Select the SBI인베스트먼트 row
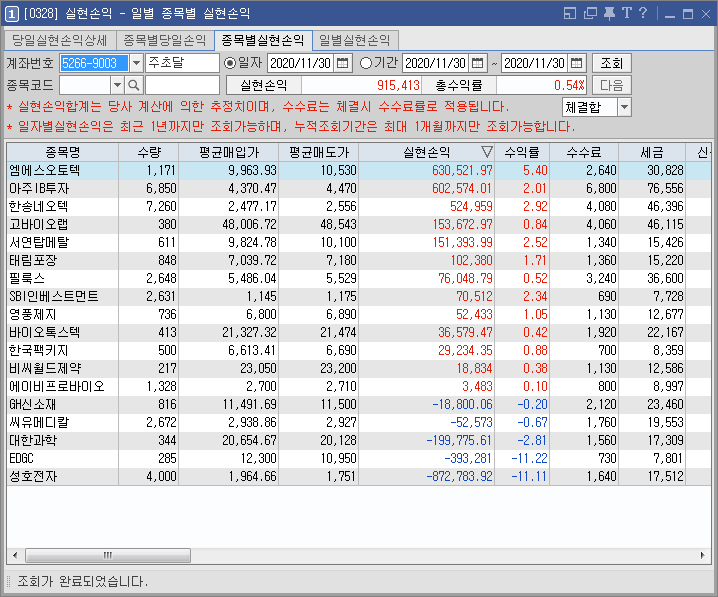The width and height of the screenshot is (718, 597). click(x=359, y=296)
